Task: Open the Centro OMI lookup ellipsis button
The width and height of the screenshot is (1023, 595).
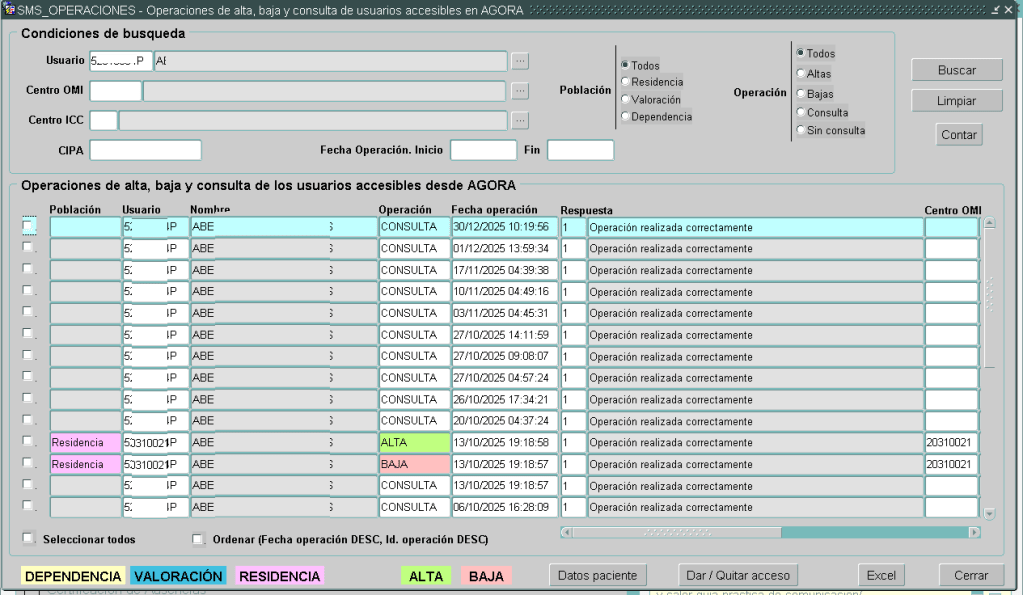Action: pyautogui.click(x=520, y=91)
